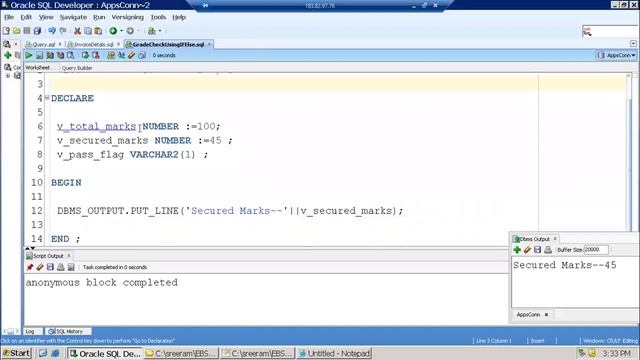Open the Navigate menu
This screenshot has height=360, width=640.
pyautogui.click(x=73, y=17)
